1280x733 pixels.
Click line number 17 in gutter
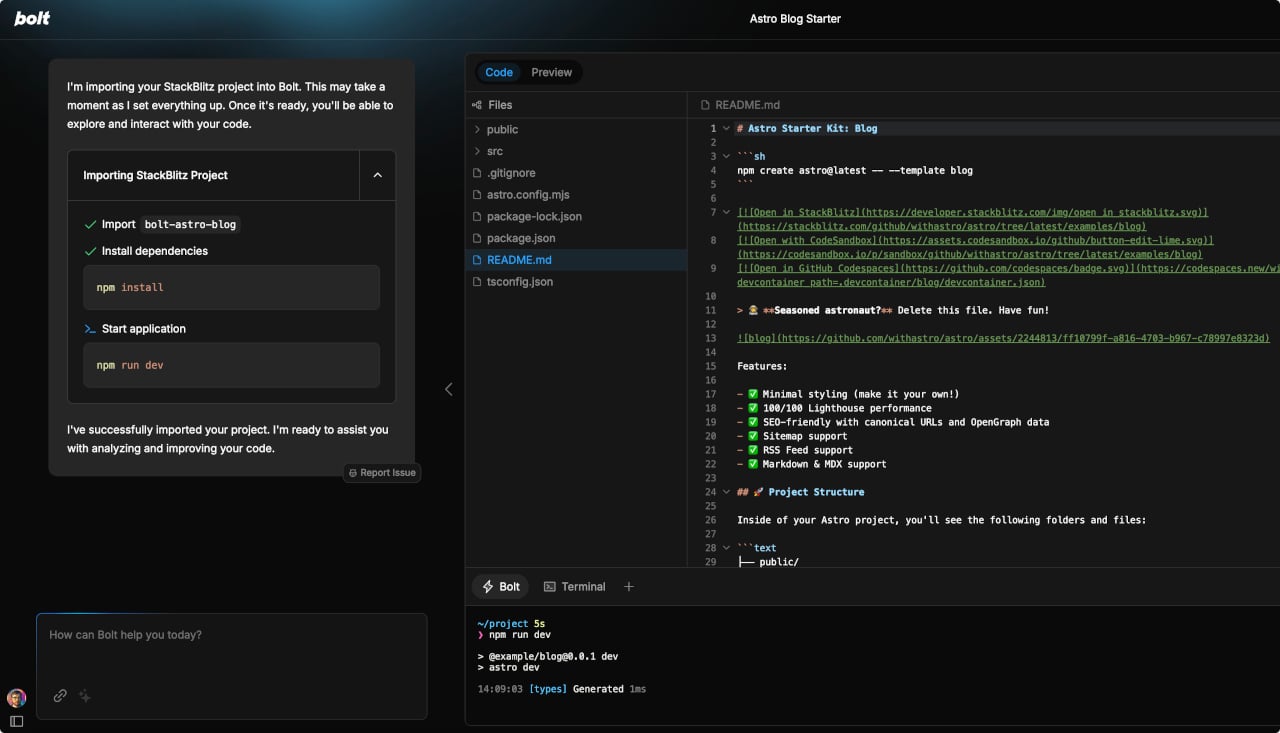(710, 394)
